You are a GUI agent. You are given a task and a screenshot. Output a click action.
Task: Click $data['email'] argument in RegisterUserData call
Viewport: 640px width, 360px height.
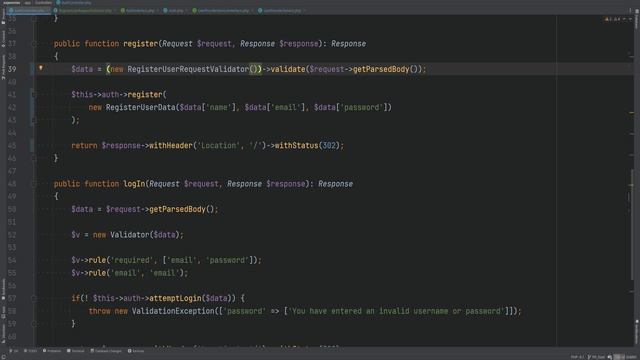tap(275, 107)
